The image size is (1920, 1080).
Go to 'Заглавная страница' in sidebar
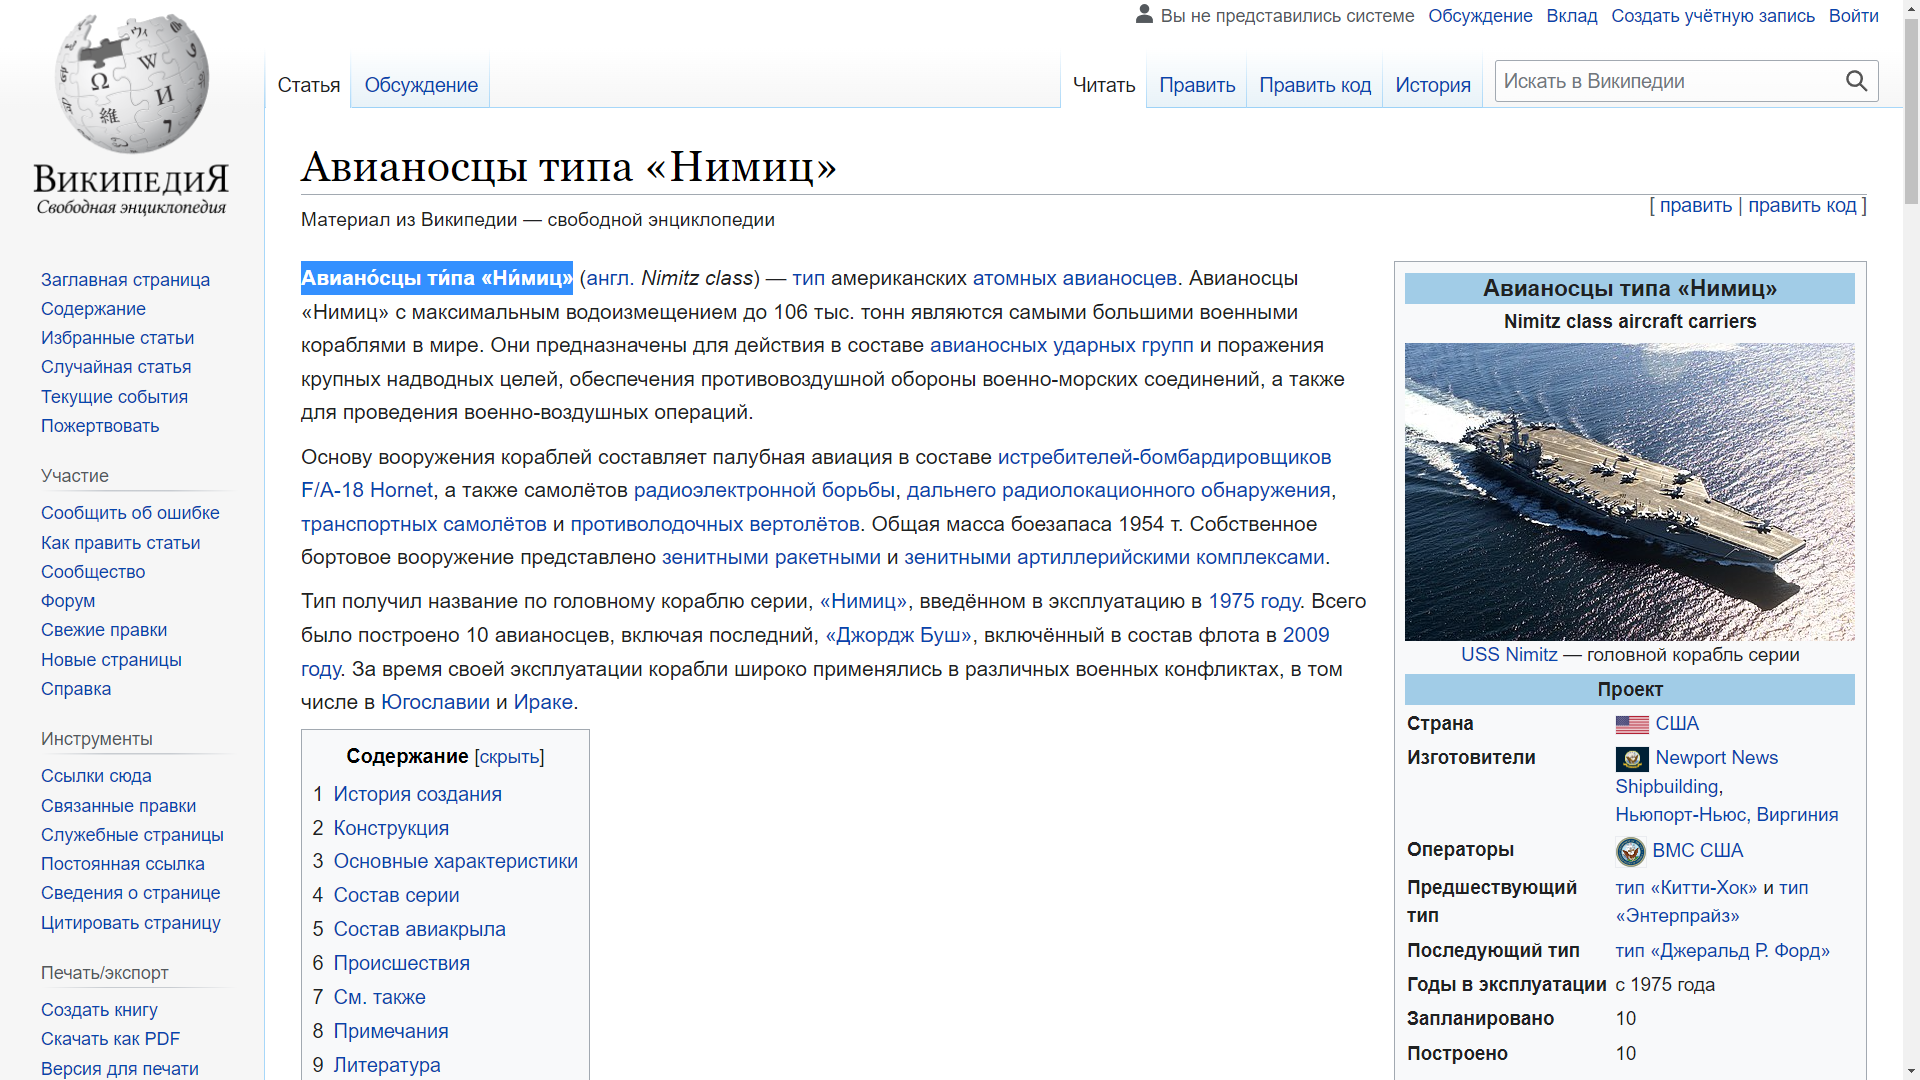coord(125,280)
